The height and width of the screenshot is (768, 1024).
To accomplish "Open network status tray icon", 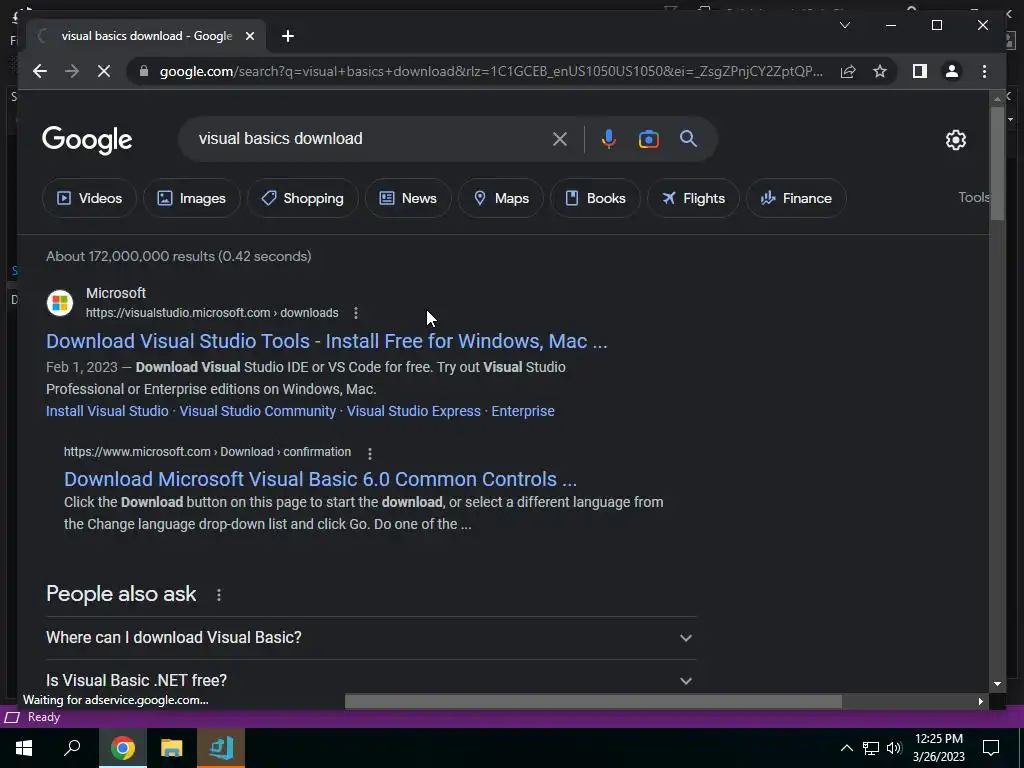I will (871, 748).
